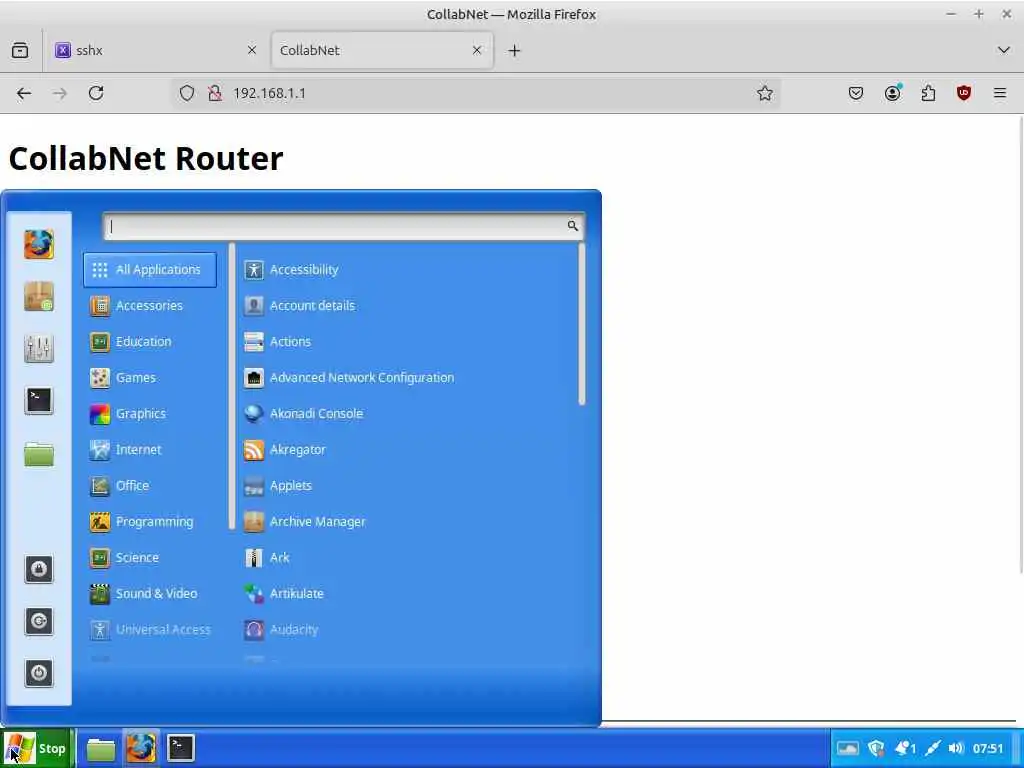Open Software Manager package icon in favorites

point(39,296)
